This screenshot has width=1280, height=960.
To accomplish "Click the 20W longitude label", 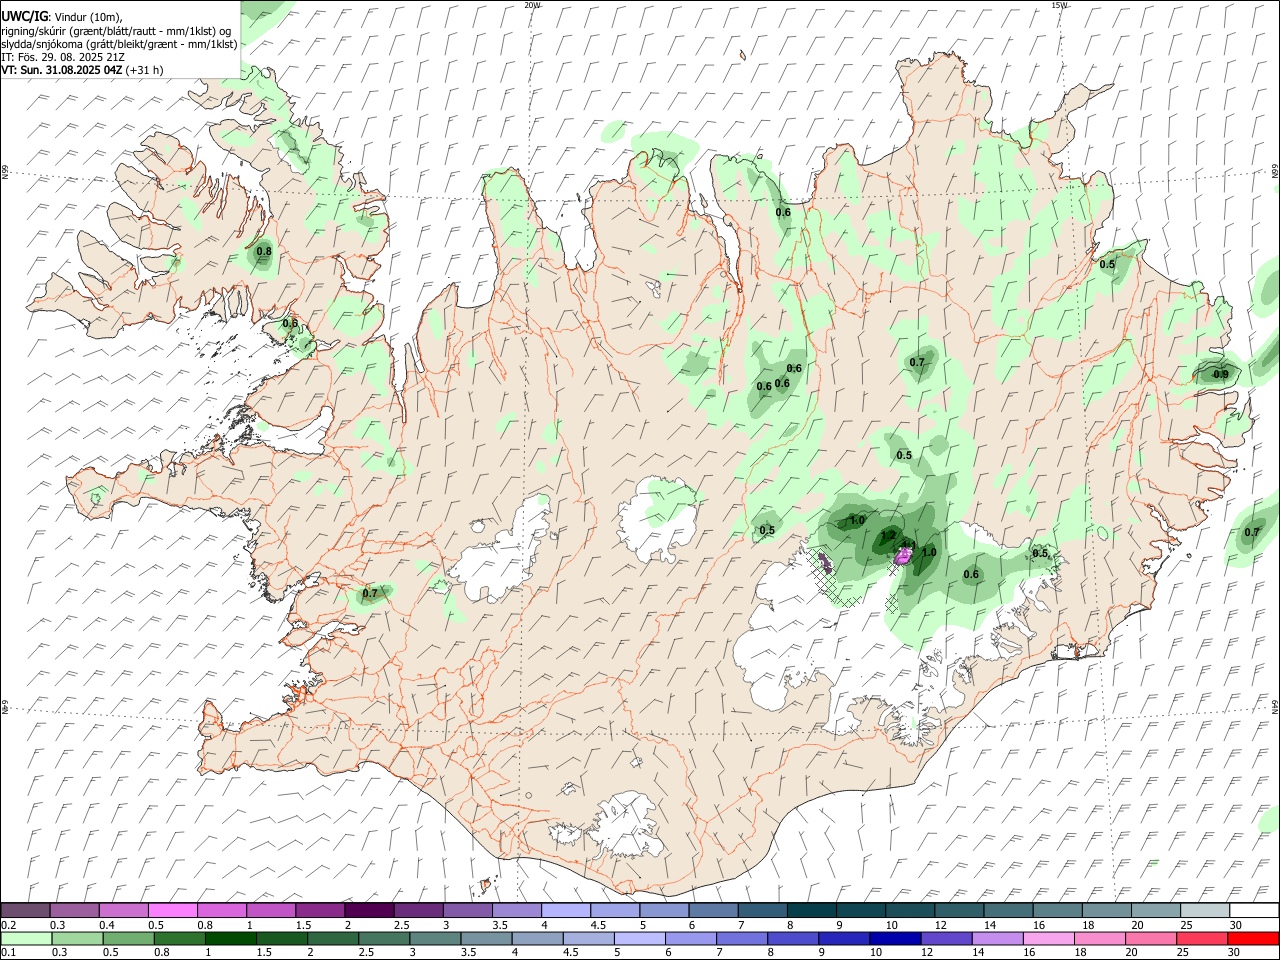I will (532, 5).
